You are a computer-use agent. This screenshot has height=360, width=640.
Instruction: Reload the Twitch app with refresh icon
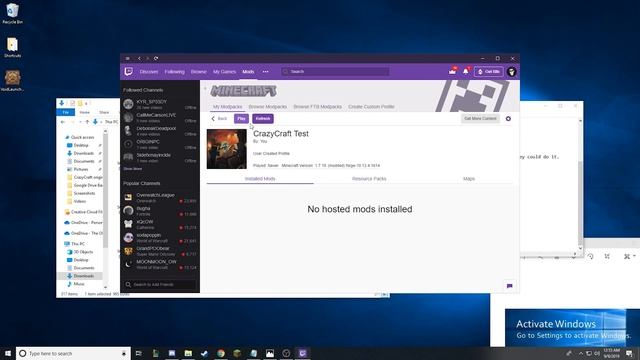coord(156,58)
